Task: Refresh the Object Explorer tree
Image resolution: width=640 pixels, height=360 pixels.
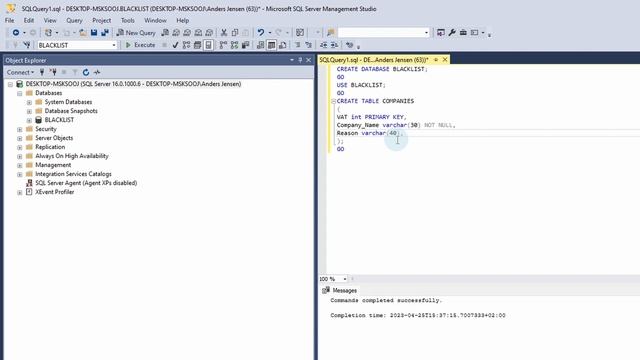Action: [x=86, y=72]
